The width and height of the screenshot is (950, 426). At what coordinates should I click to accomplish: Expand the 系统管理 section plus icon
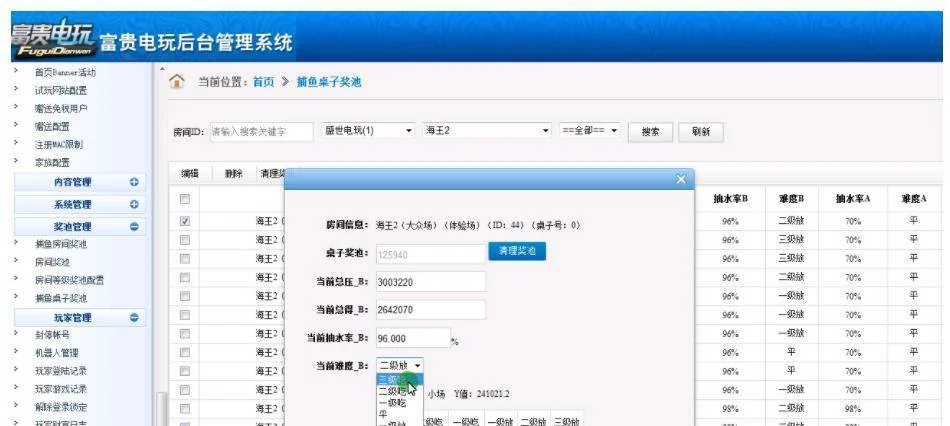click(135, 204)
